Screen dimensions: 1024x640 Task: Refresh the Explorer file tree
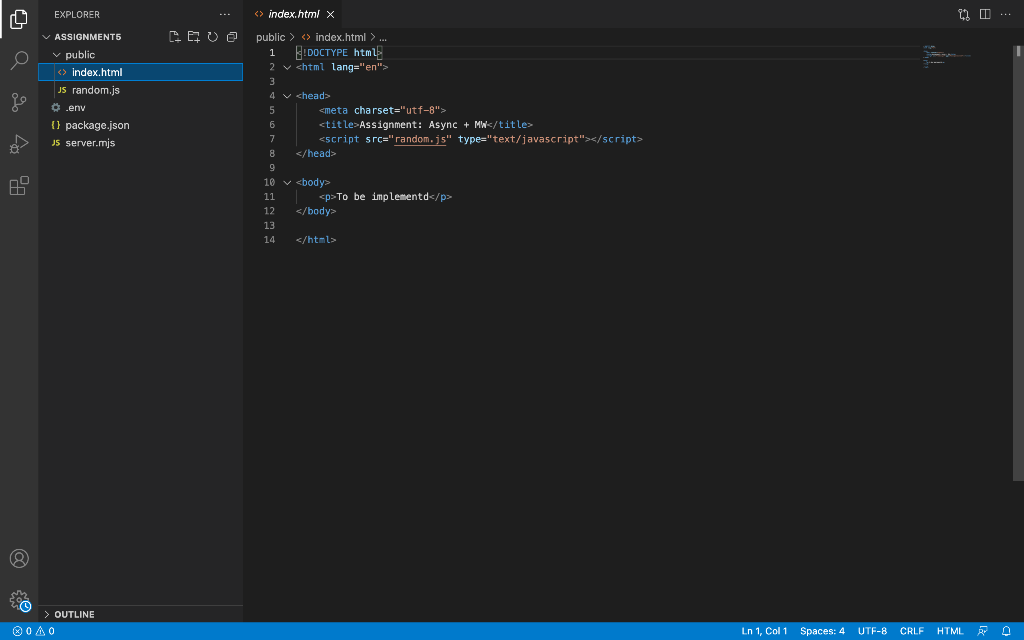[212, 37]
